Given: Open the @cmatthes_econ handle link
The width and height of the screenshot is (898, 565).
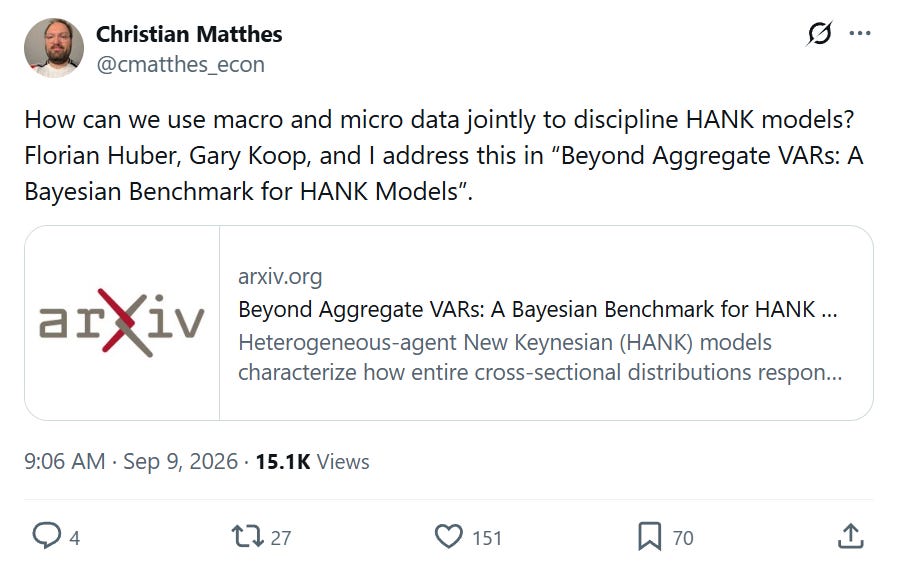Looking at the screenshot, I should [x=180, y=65].
